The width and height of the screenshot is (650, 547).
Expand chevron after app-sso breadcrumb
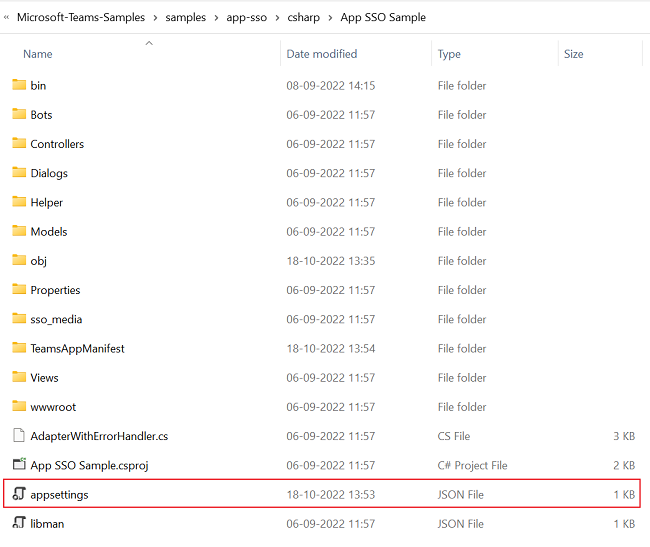click(277, 18)
